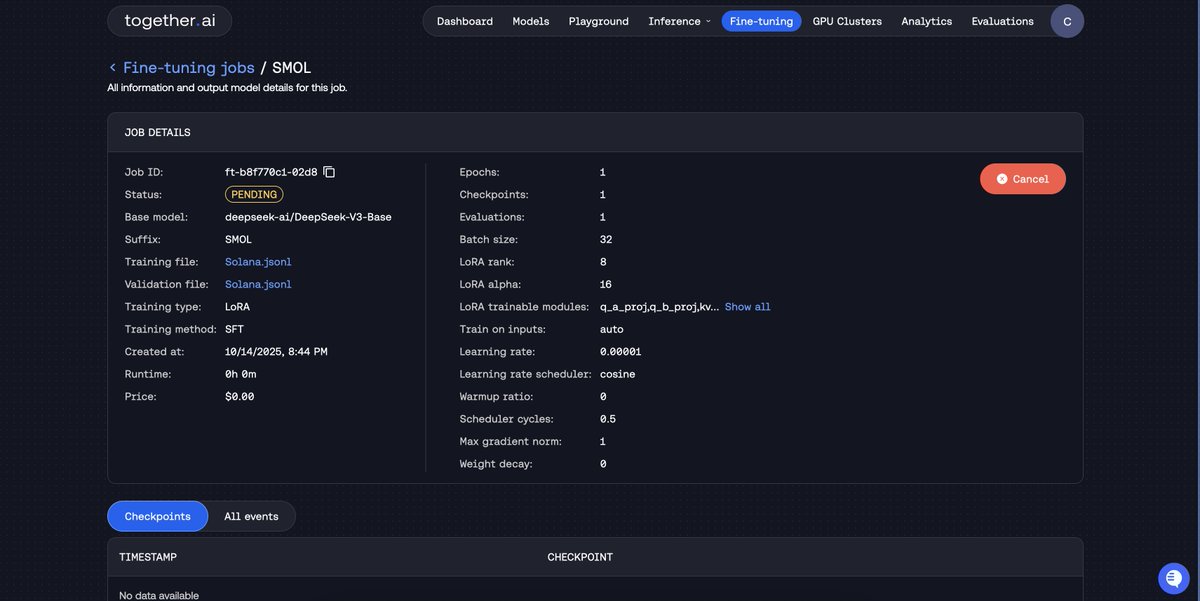Image resolution: width=1200 pixels, height=601 pixels.
Task: Click the Learning rate value 0.00001
Action: (621, 352)
